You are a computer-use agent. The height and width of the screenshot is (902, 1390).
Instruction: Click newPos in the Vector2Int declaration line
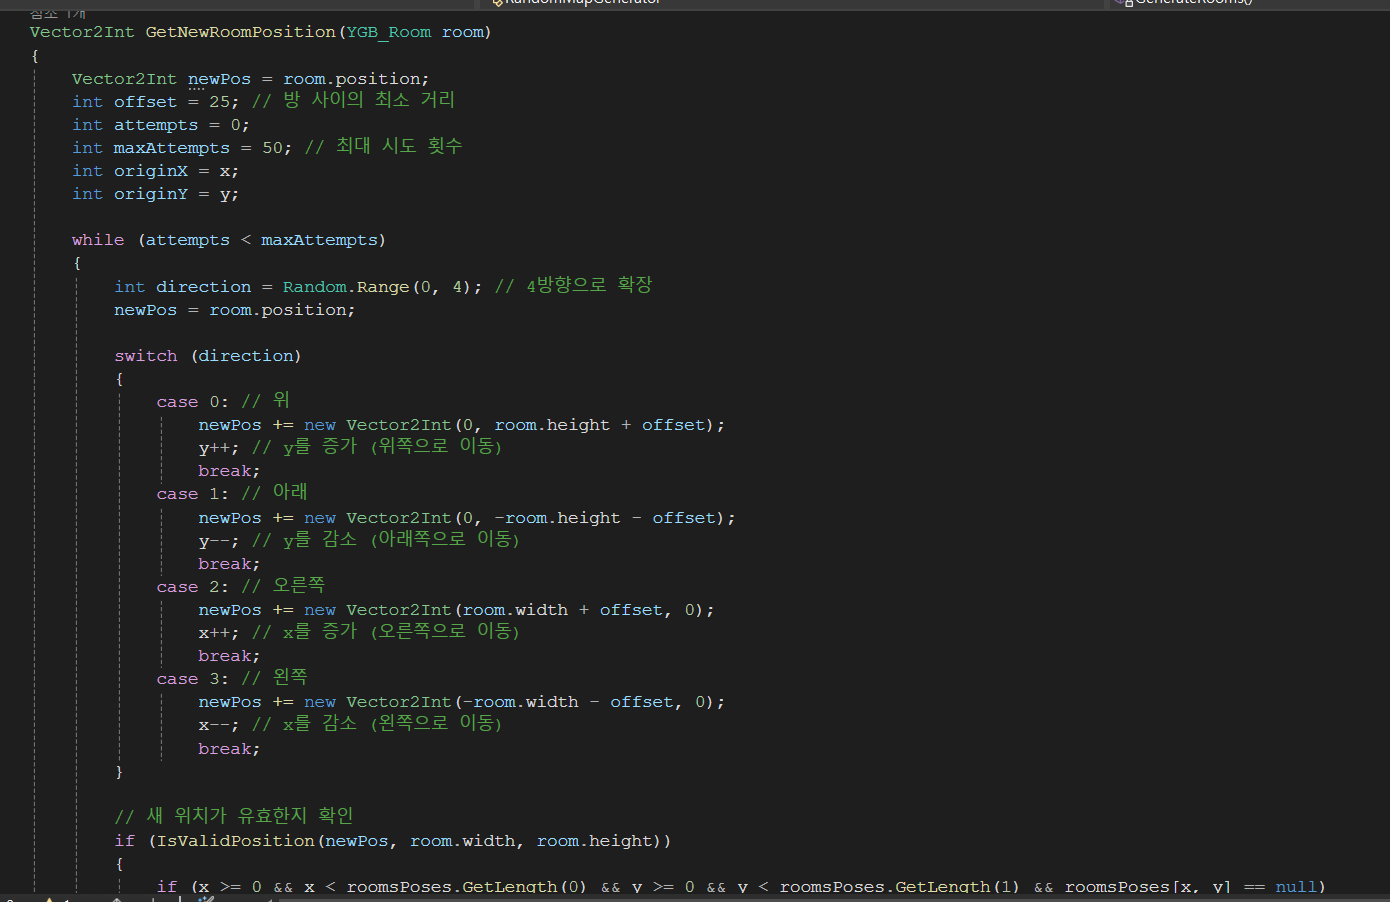click(220, 79)
